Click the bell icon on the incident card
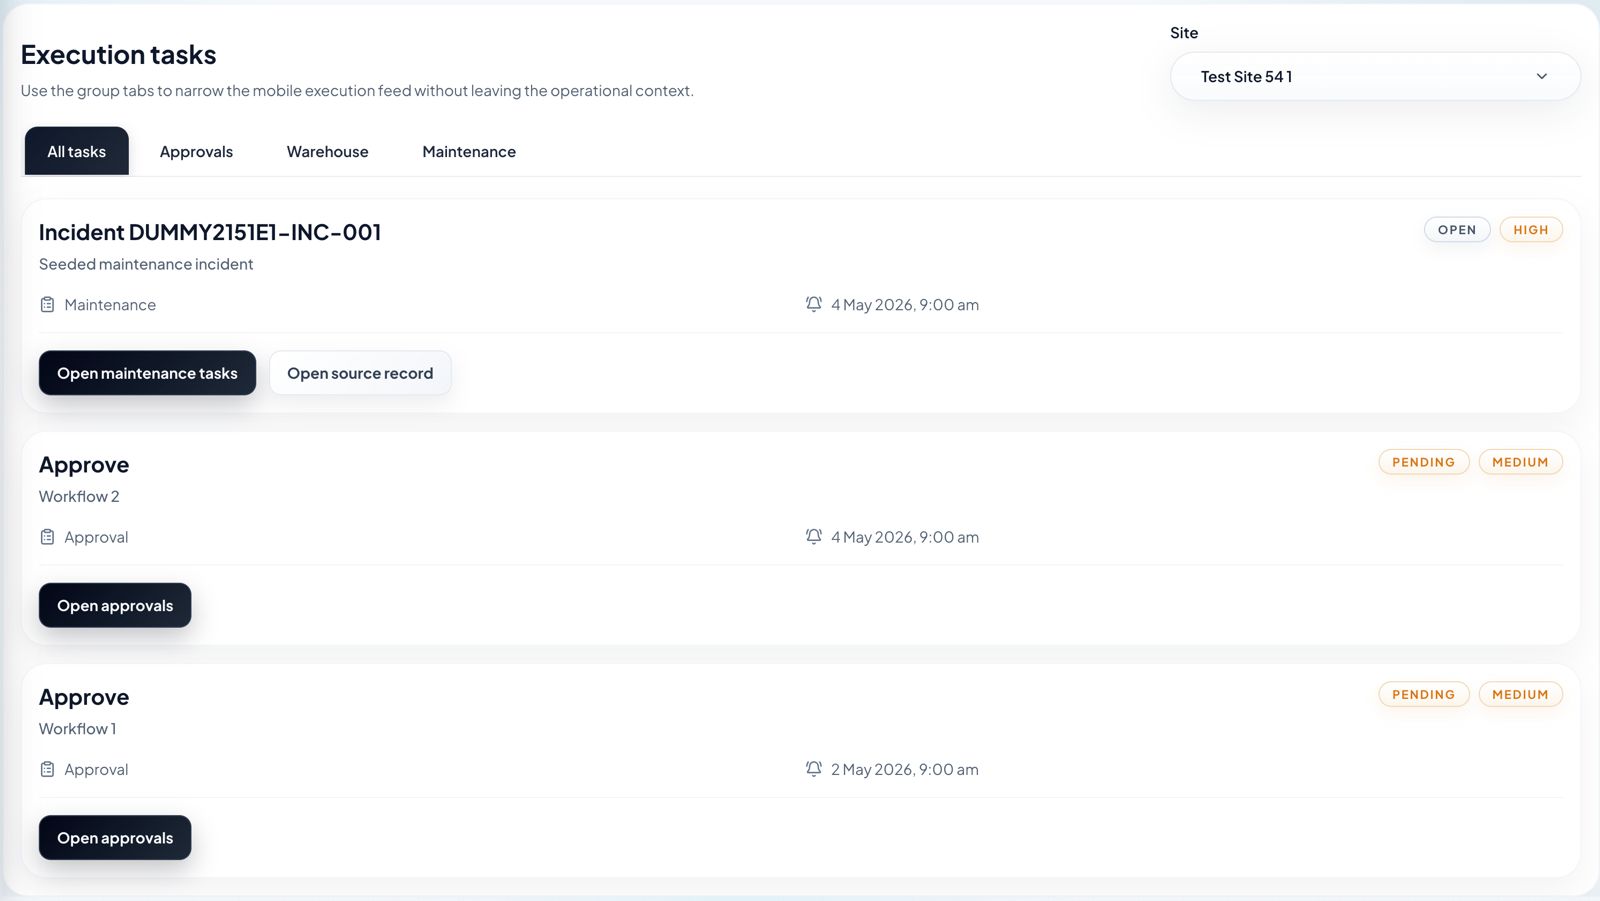This screenshot has height=901, width=1600. [814, 304]
